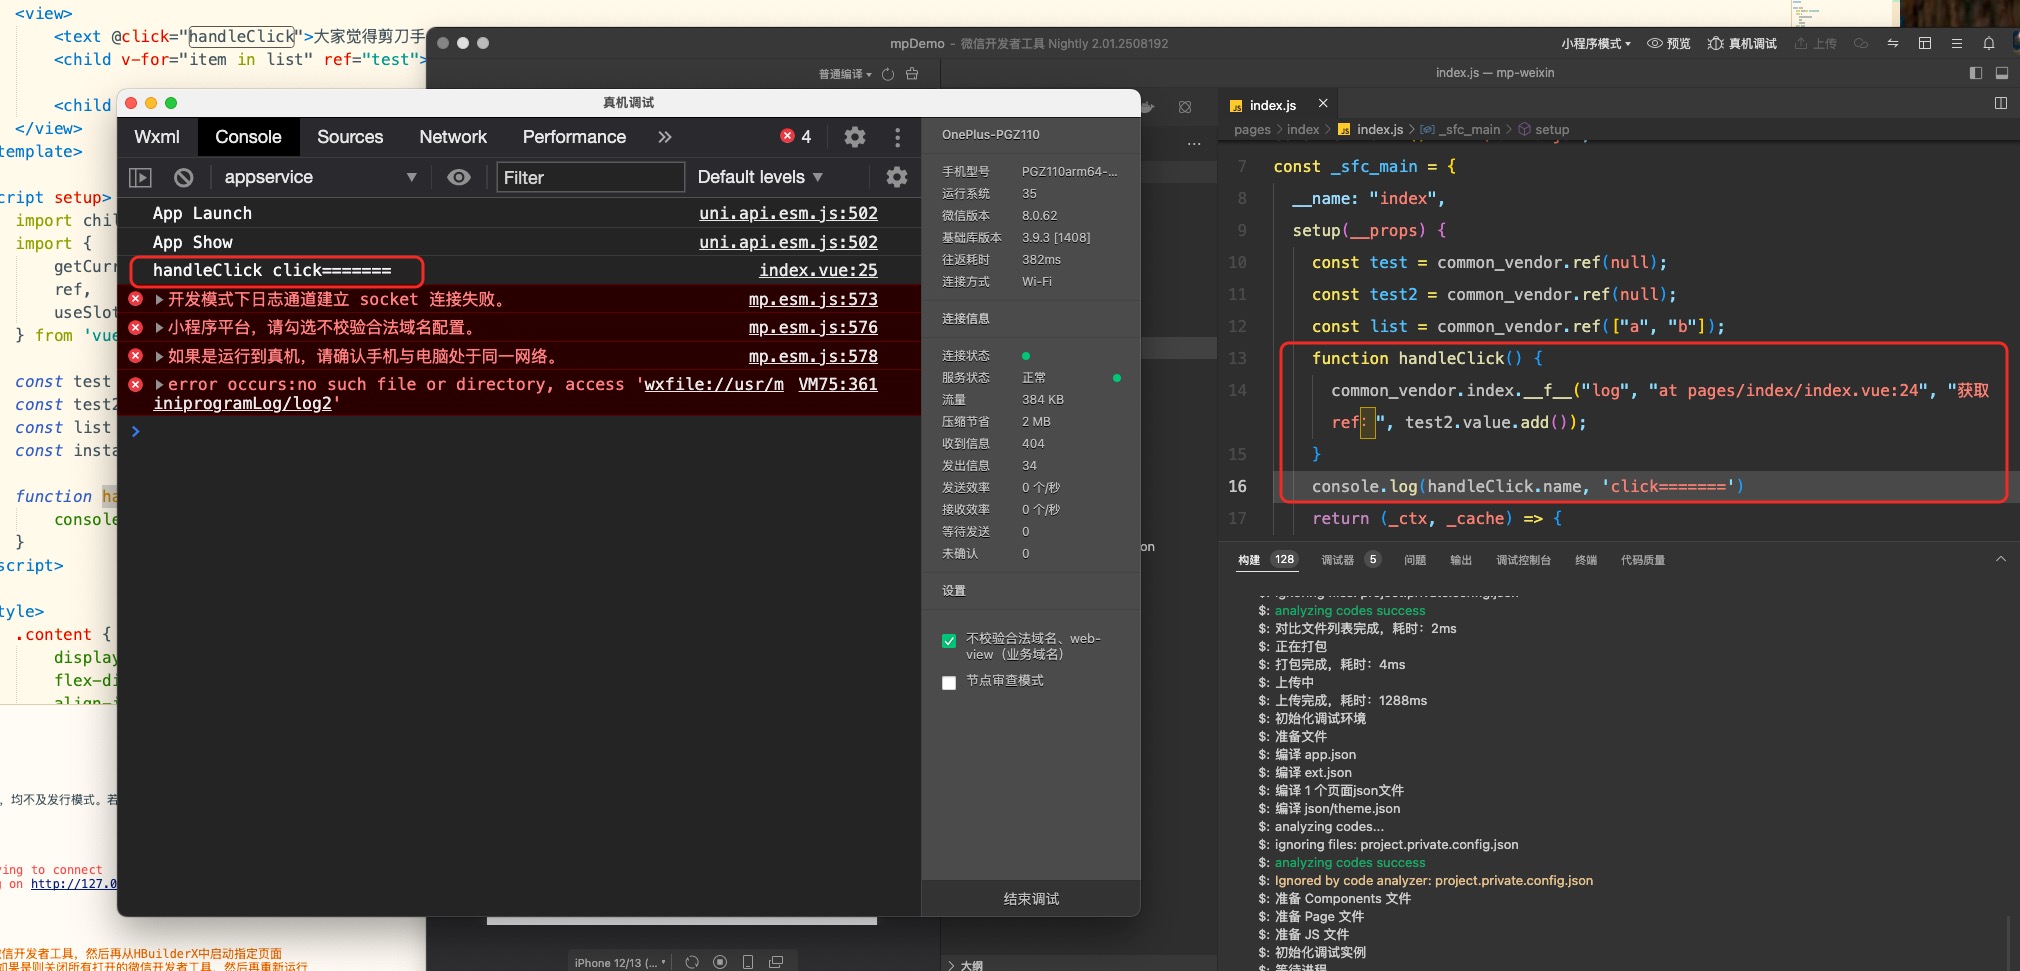Click 结束调试 to end debugging
2020x971 pixels.
tap(1031, 899)
